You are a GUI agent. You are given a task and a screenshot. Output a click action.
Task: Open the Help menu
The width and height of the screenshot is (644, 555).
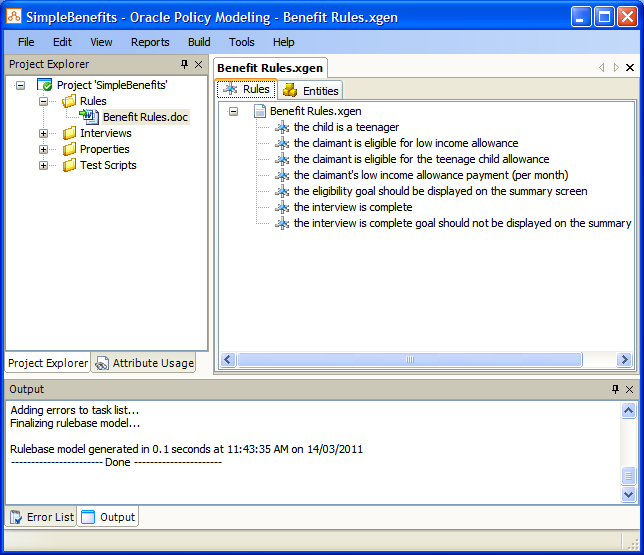coord(283,42)
